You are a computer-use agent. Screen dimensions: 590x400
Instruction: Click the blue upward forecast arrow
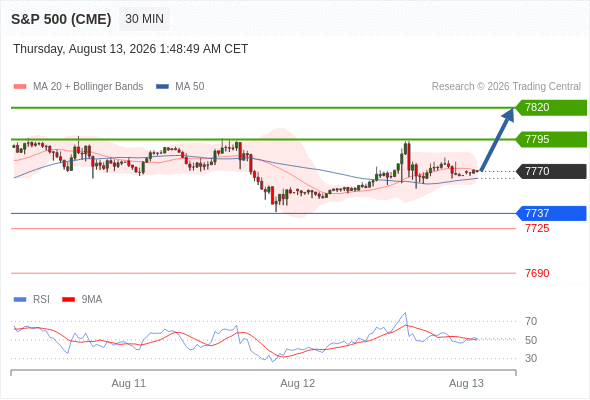click(x=497, y=140)
